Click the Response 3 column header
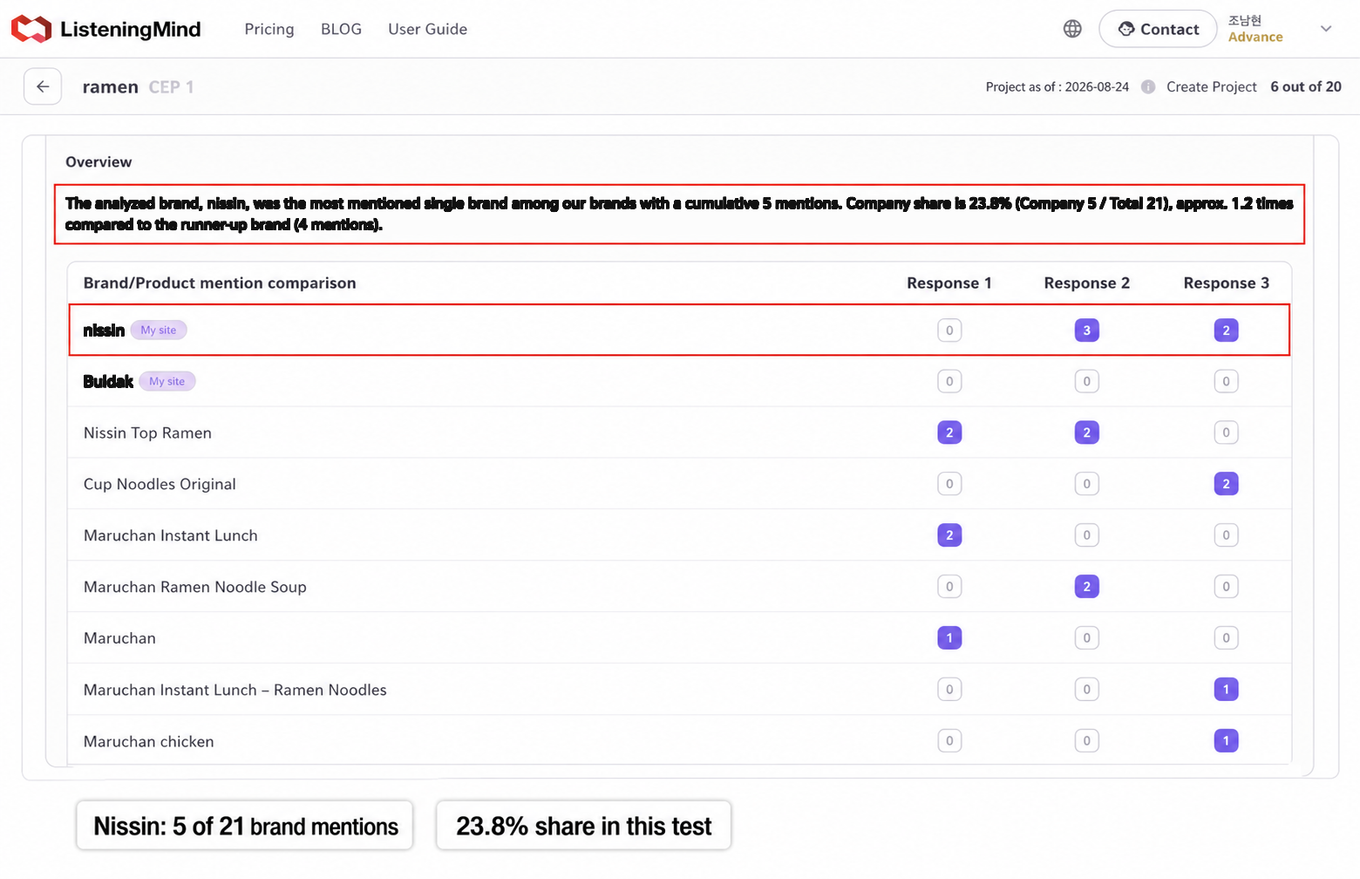Screen dimensions: 1360x879 point(1226,283)
